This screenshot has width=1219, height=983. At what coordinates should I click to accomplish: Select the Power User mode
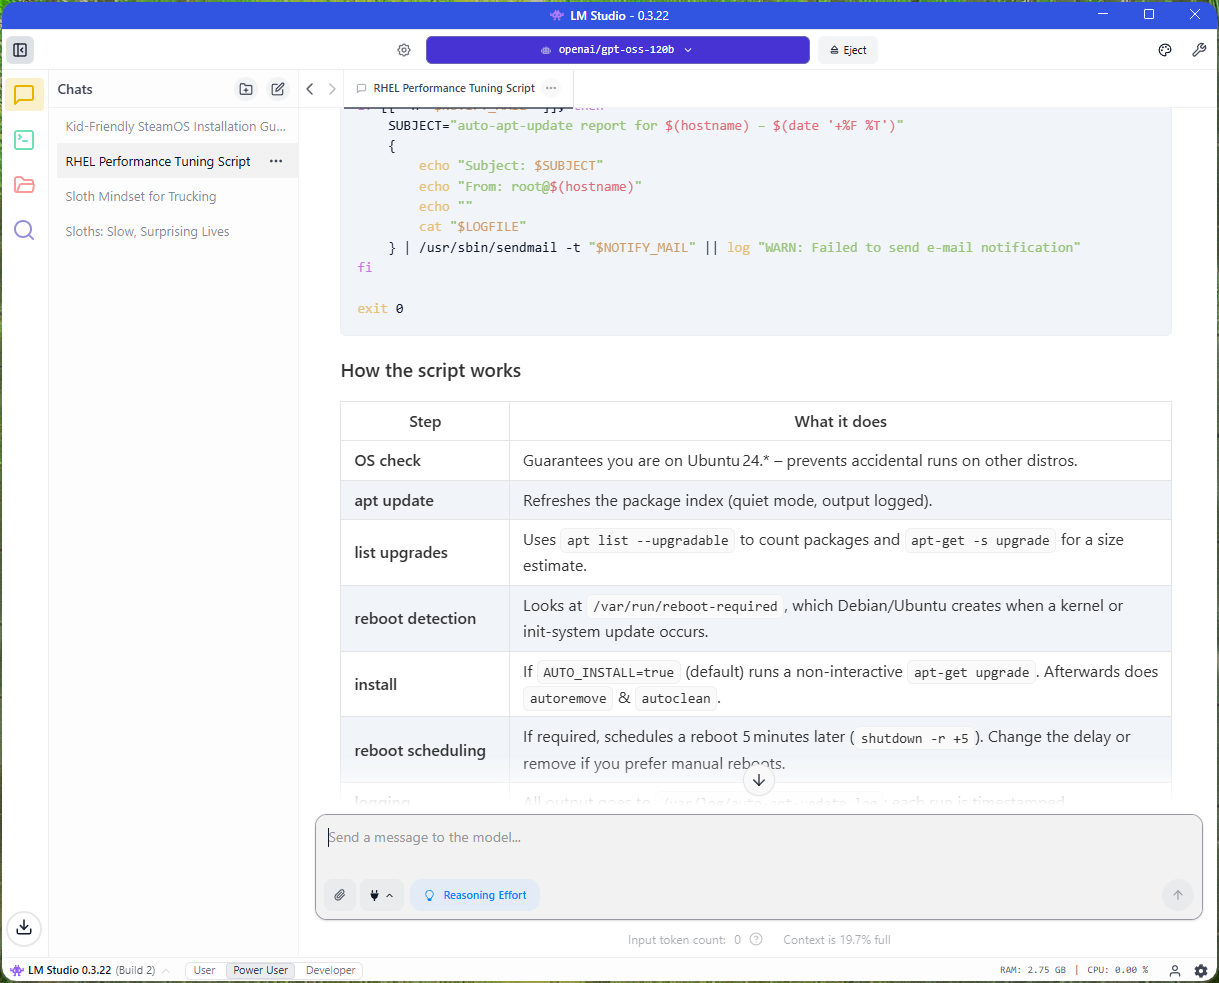click(x=260, y=970)
